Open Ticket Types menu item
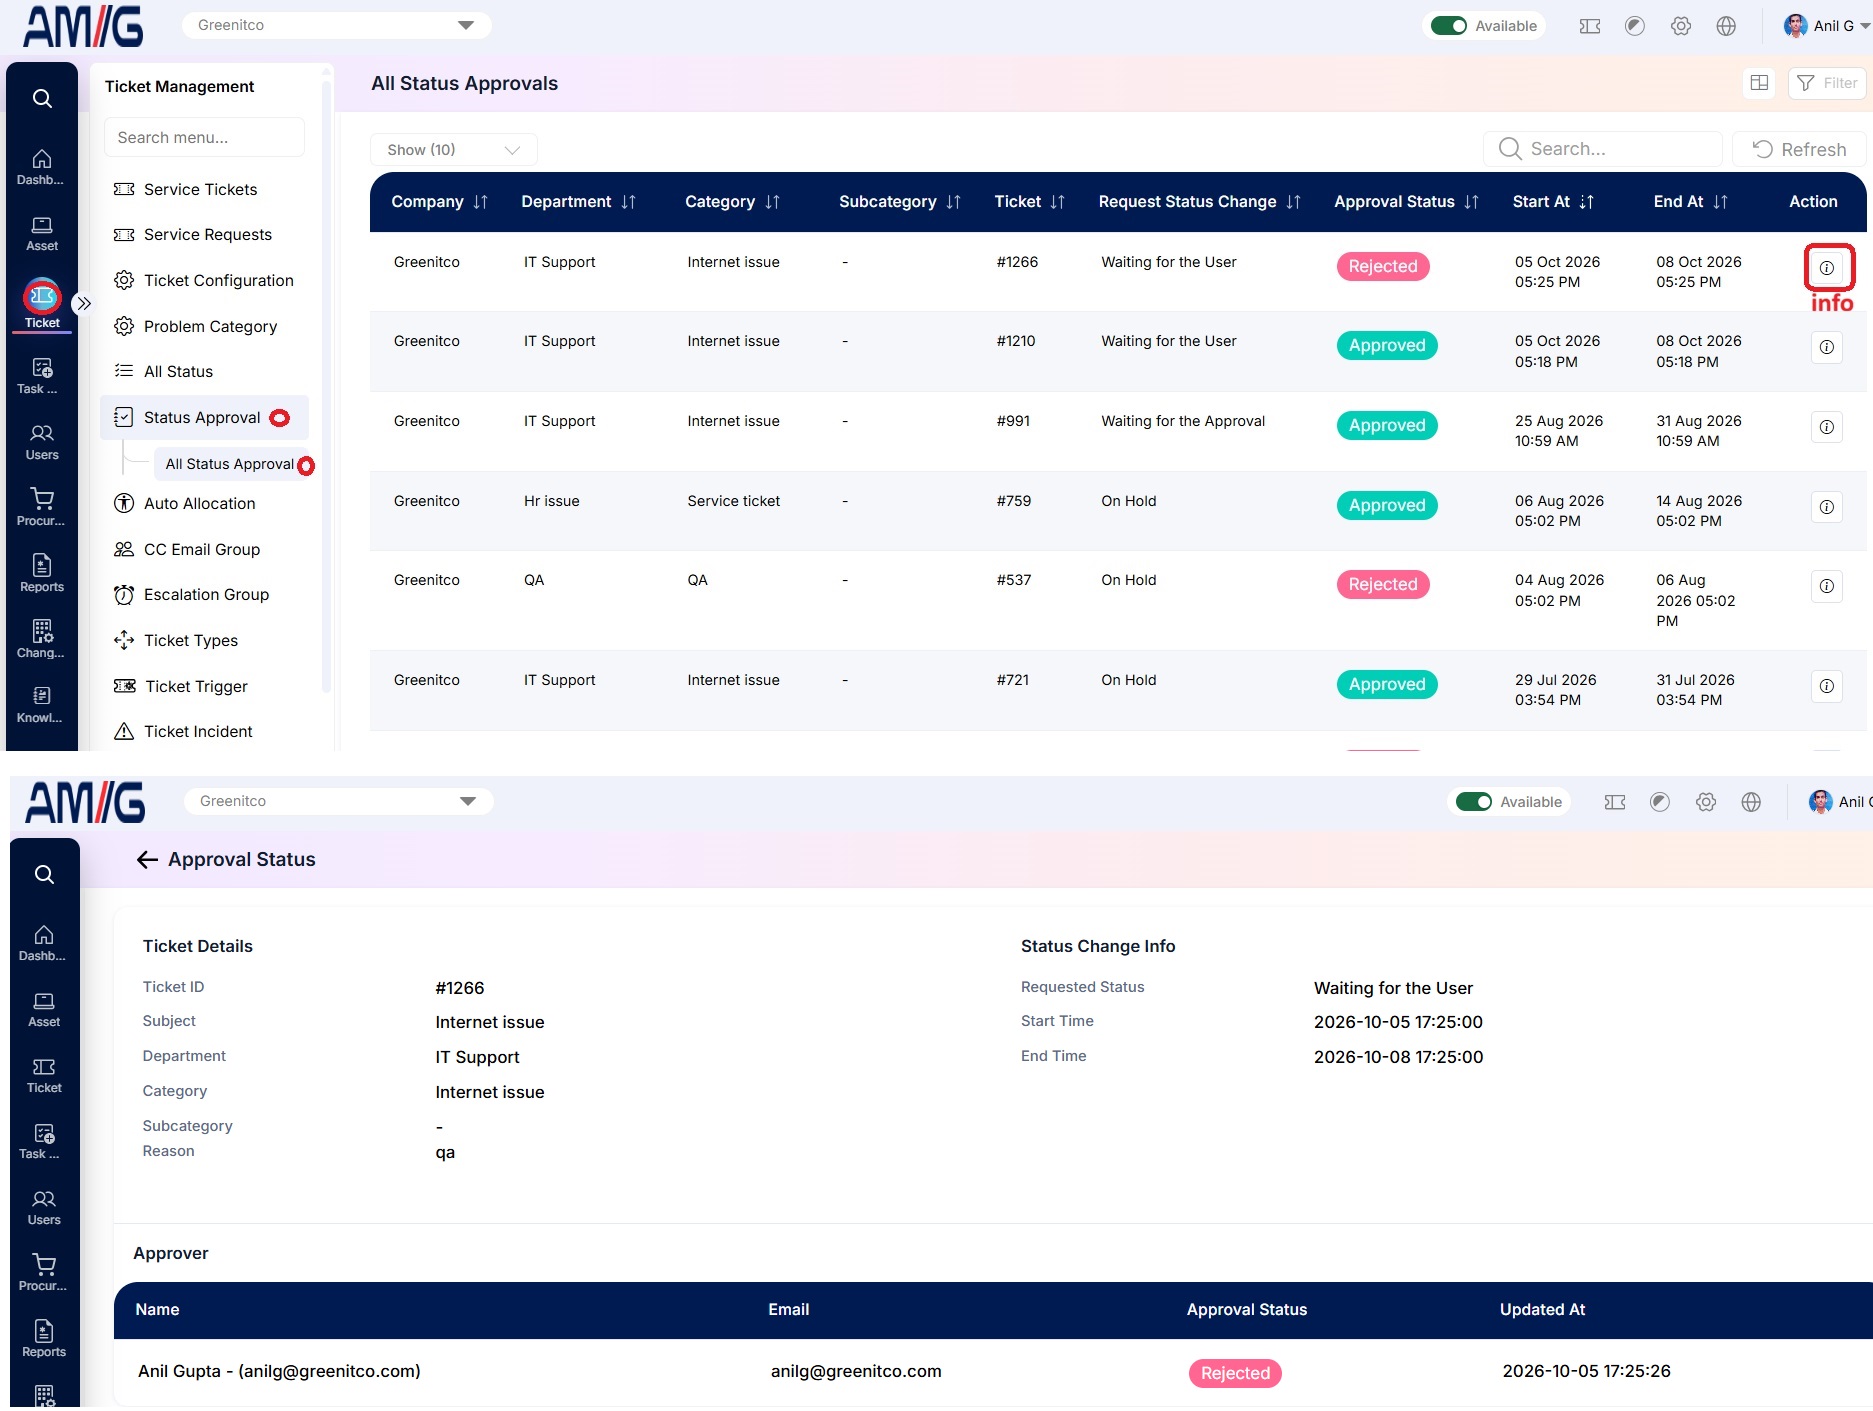1873x1411 pixels. (x=190, y=640)
